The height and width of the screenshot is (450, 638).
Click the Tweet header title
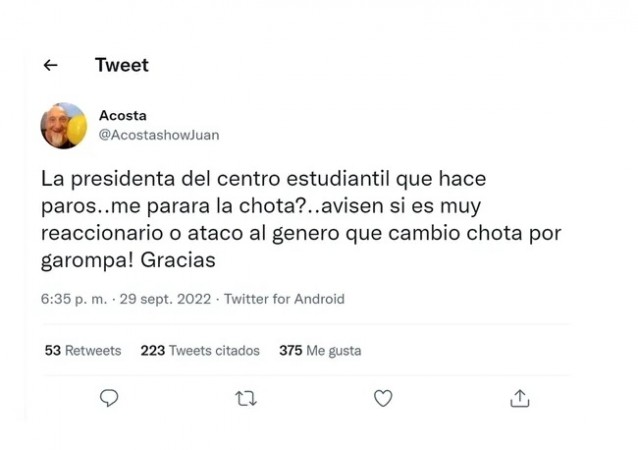[121, 66]
